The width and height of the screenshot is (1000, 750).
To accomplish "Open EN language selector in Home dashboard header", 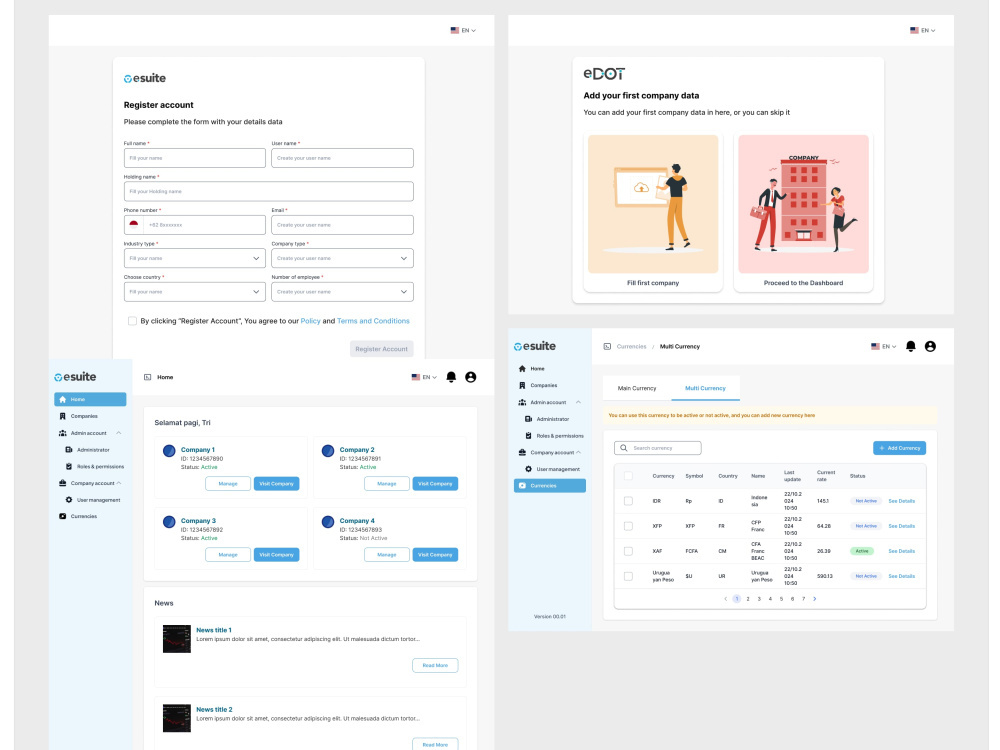I will 424,377.
